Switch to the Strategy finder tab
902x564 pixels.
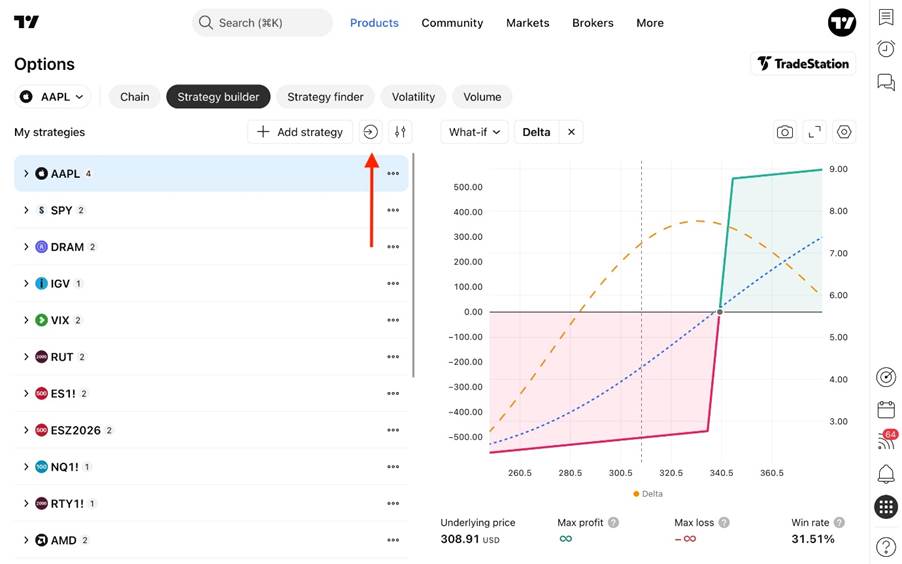326,97
